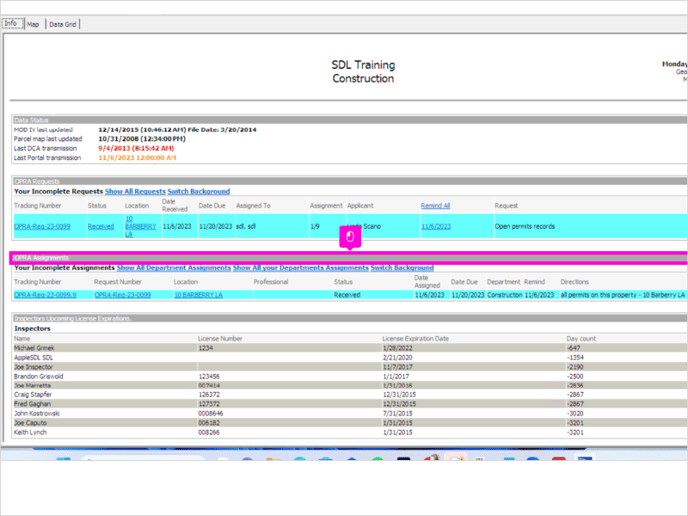Click the OPRA Requests section header

click(349, 181)
